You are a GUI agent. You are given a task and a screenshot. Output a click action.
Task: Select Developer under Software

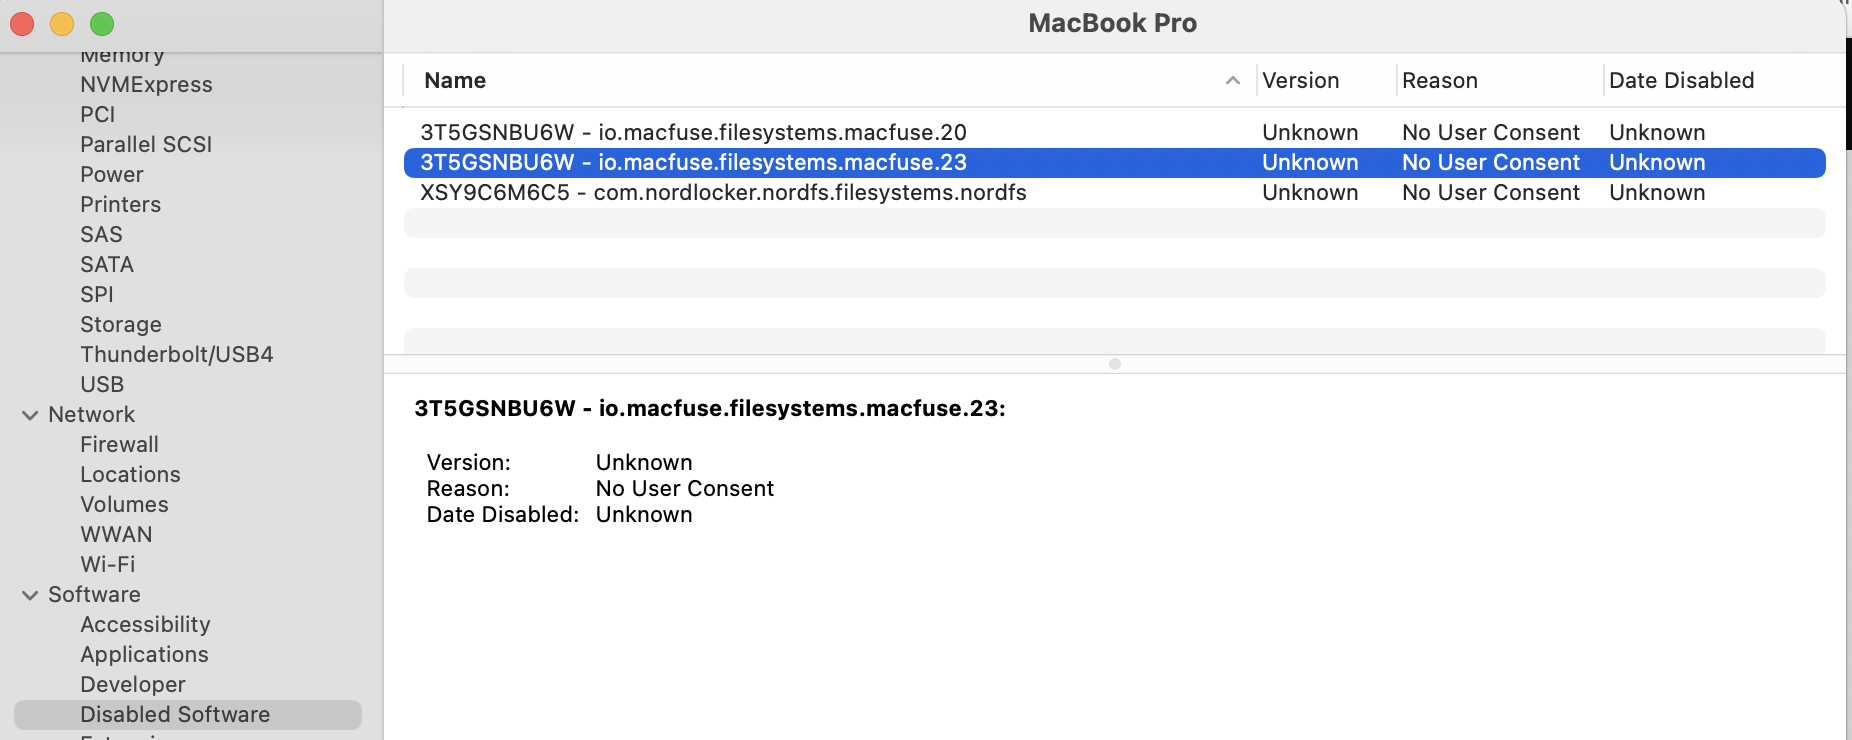pyautogui.click(x=133, y=685)
